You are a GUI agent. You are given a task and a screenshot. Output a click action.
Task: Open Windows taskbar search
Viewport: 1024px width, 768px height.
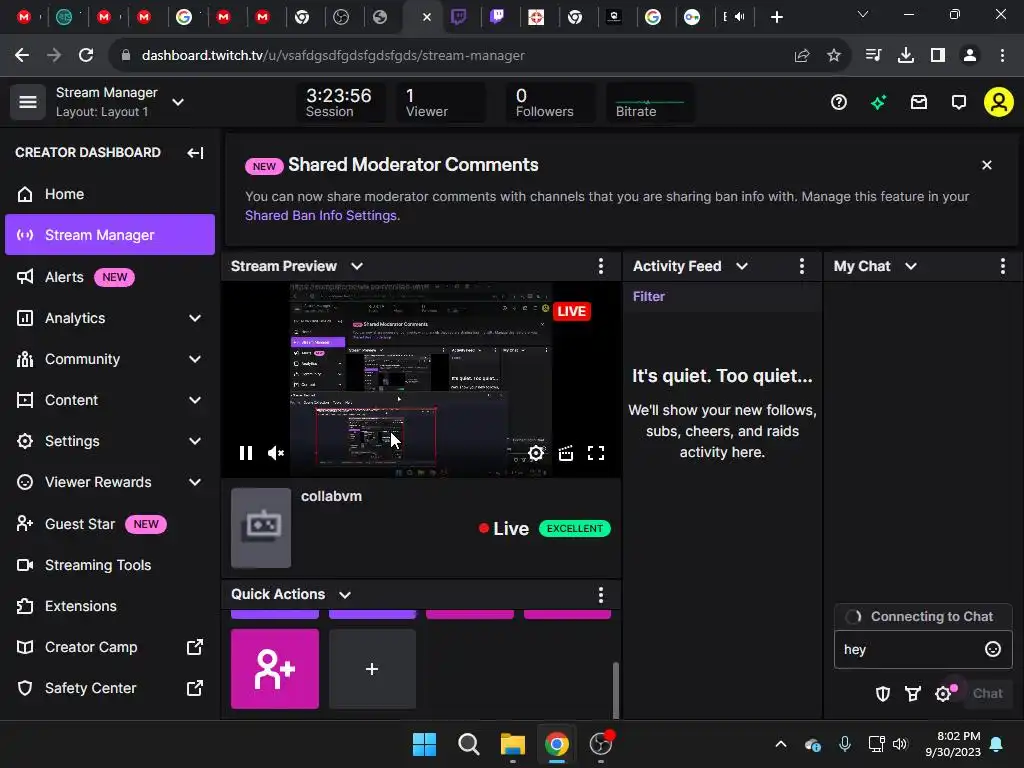coord(468,744)
